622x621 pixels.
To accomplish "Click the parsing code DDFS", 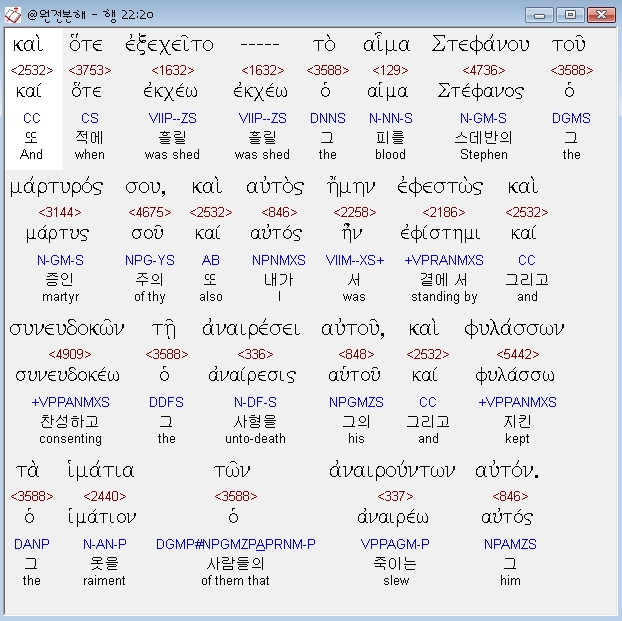I will (x=166, y=402).
